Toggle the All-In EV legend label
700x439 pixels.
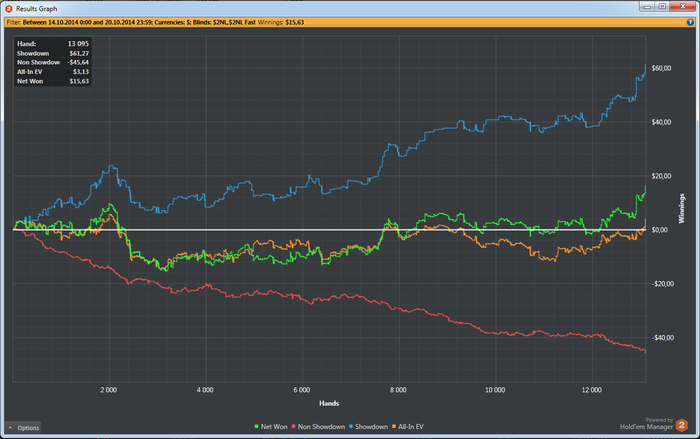pos(411,426)
